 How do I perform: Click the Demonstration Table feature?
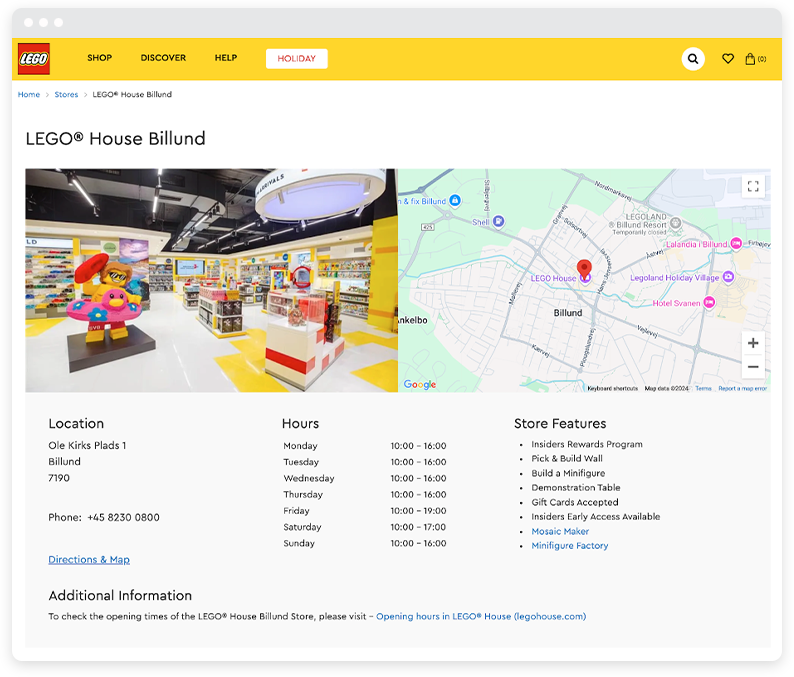pyautogui.click(x=576, y=488)
